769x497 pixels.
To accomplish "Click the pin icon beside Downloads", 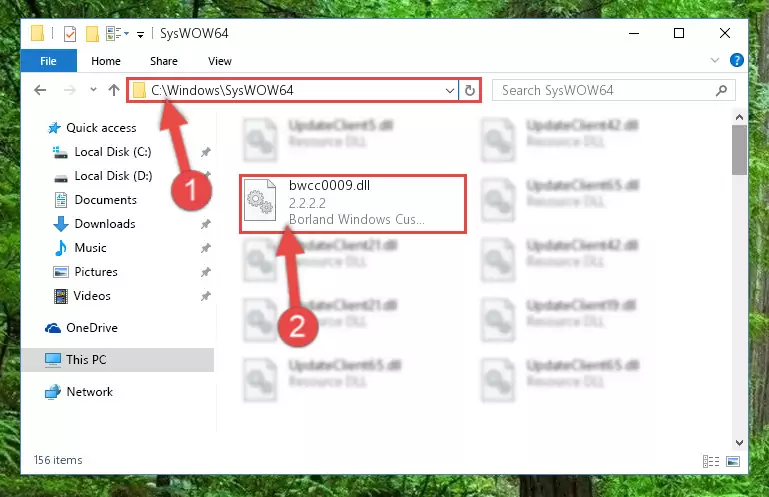I will 205,224.
